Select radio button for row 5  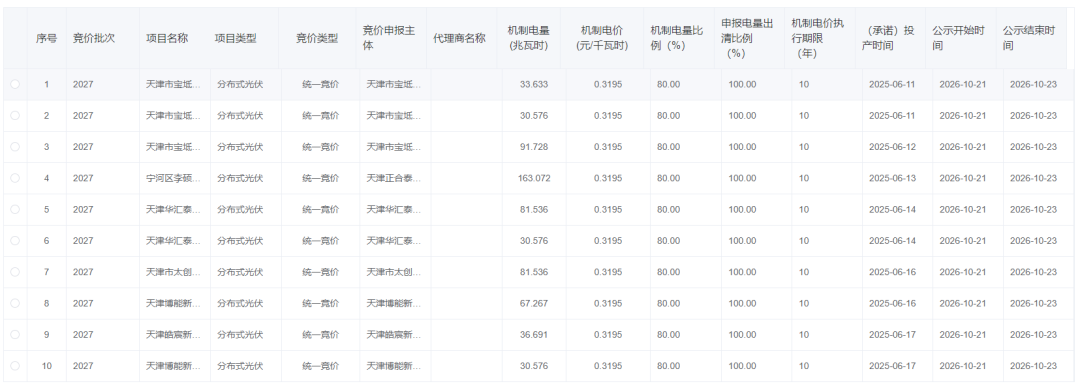pos(15,210)
